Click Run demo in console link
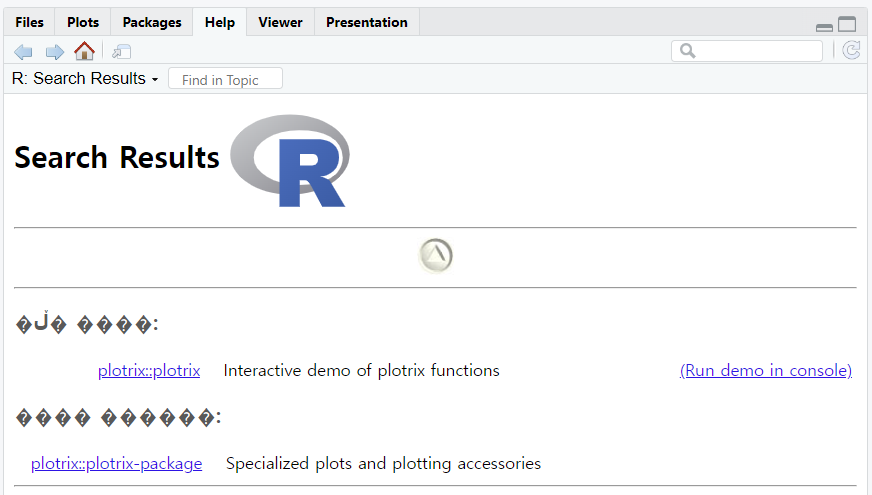The height and width of the screenshot is (495, 872). (766, 370)
